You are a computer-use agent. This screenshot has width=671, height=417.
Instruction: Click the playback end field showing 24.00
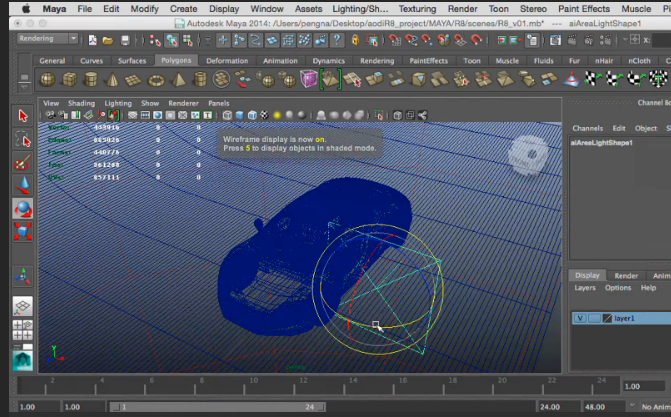[558, 407]
